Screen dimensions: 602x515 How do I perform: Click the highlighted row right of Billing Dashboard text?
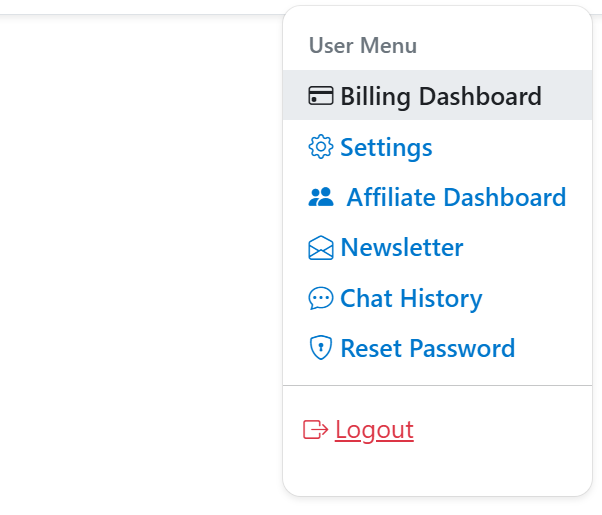pyautogui.click(x=566, y=95)
